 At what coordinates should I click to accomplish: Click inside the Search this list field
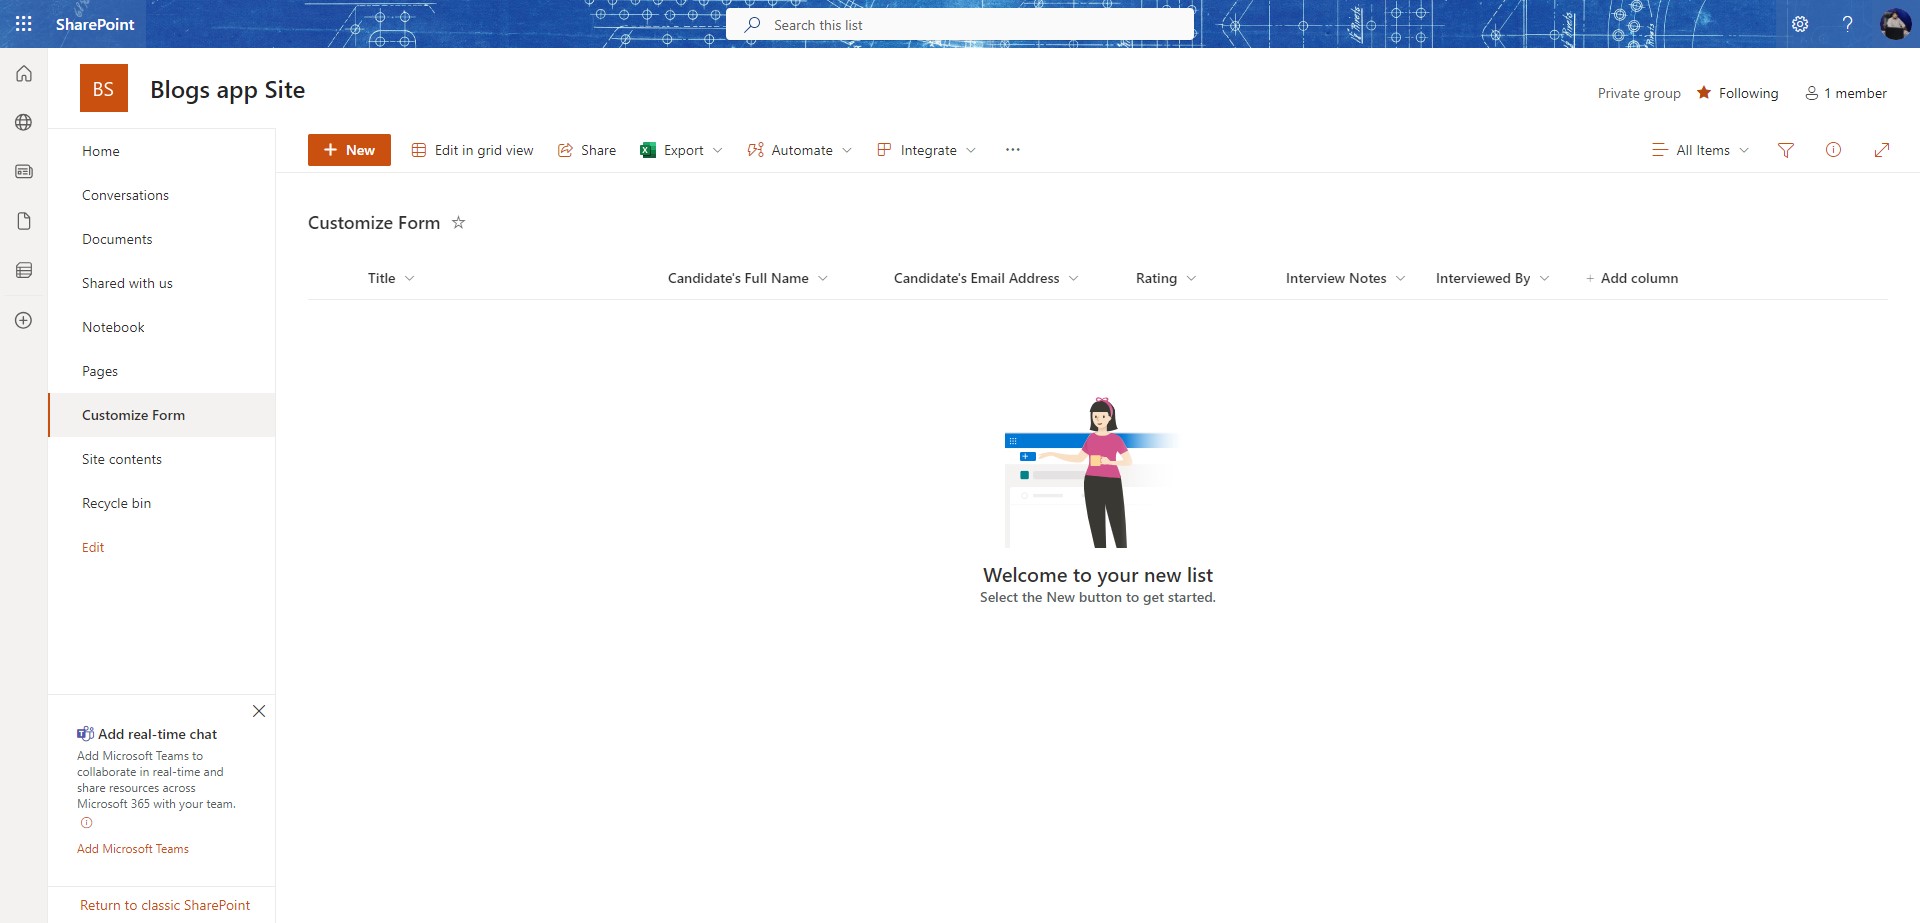960,24
